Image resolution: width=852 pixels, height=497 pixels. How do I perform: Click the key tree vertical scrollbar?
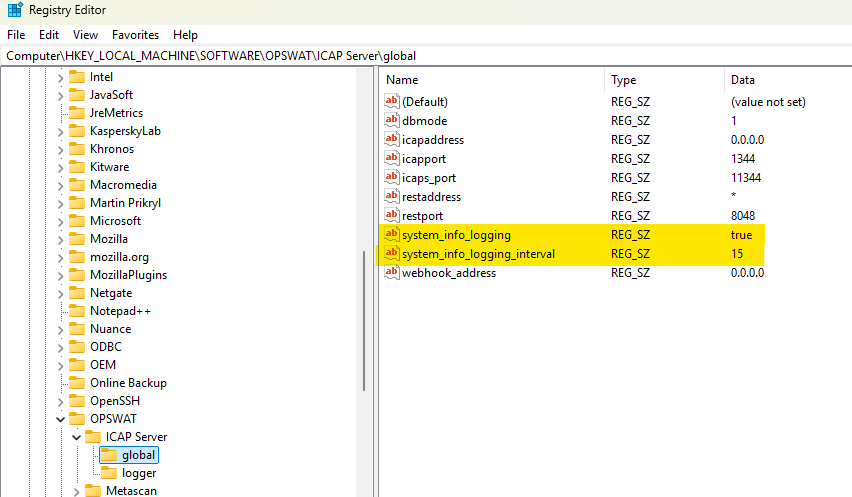(x=364, y=320)
